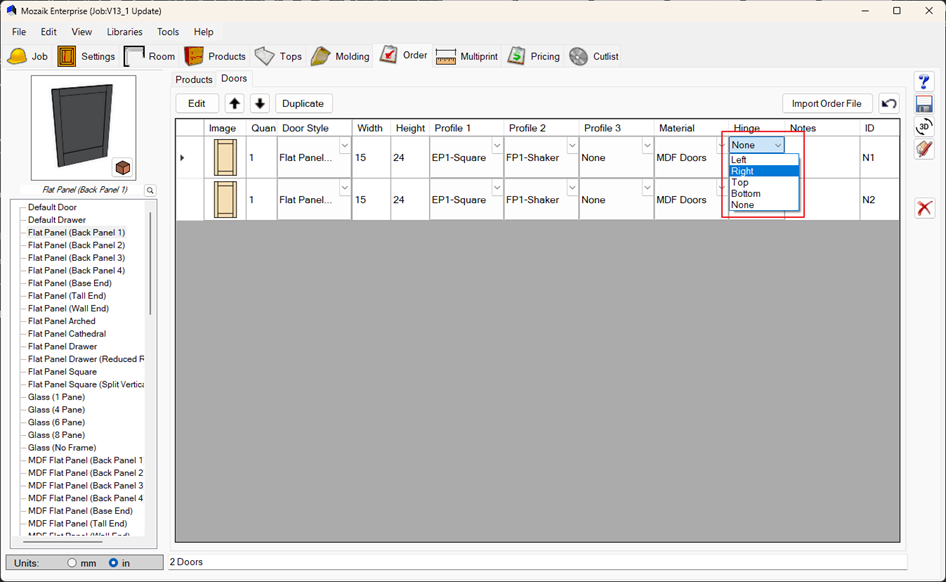Open Profile 2 dropdown in row N2
Image resolution: width=946 pixels, height=582 pixels.
[572, 188]
